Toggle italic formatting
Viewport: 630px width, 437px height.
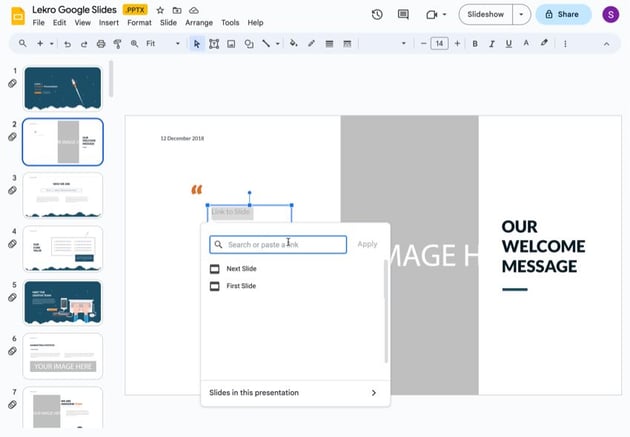click(492, 44)
